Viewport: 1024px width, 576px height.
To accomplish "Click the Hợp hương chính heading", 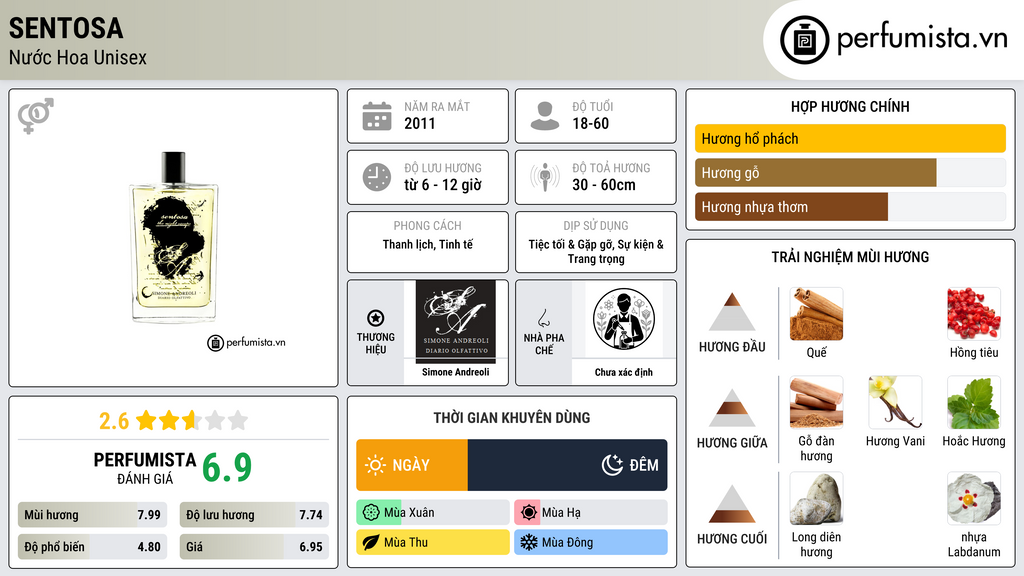I will [x=850, y=106].
